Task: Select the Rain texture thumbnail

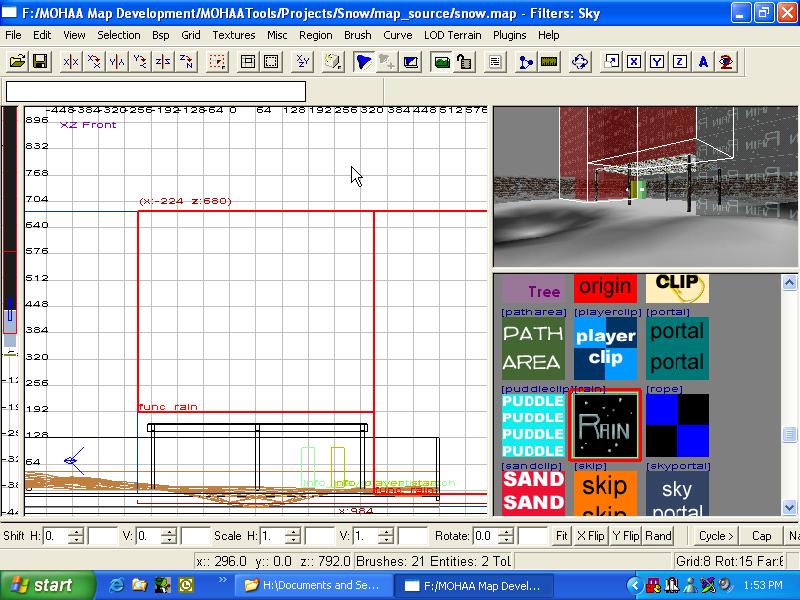Action: [x=605, y=427]
